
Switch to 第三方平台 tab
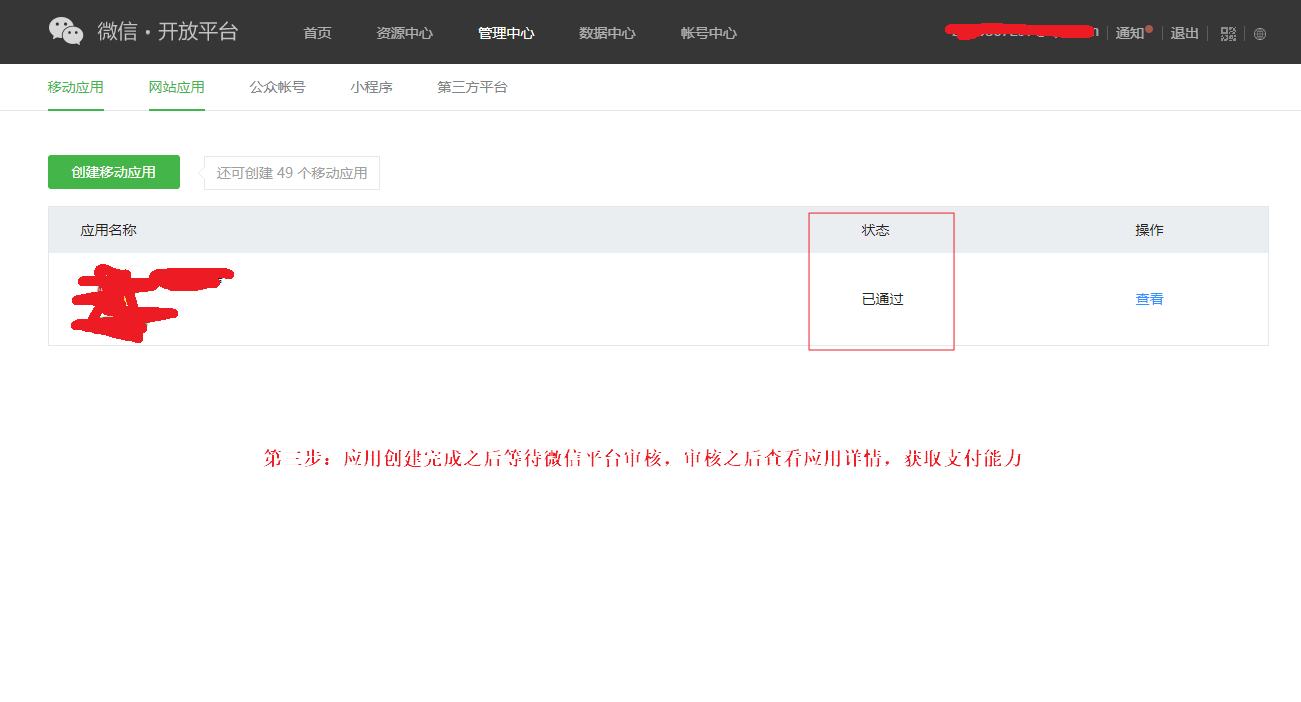pyautogui.click(x=472, y=87)
